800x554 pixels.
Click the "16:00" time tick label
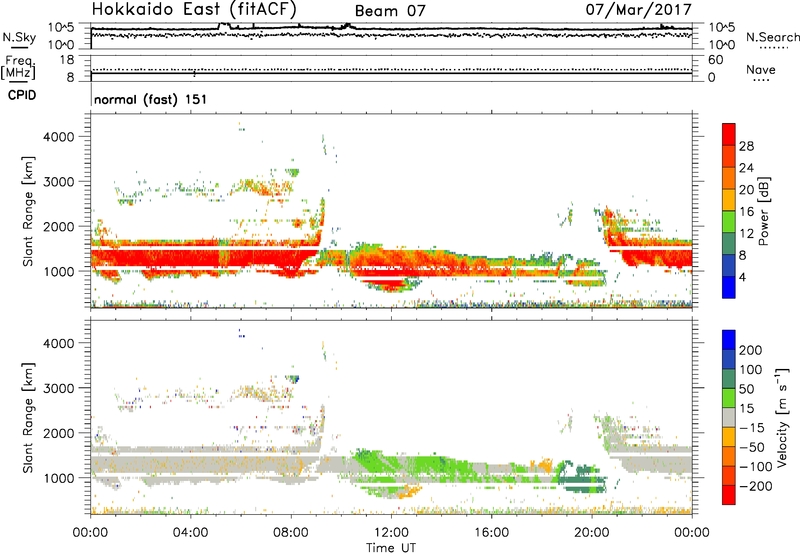491,533
